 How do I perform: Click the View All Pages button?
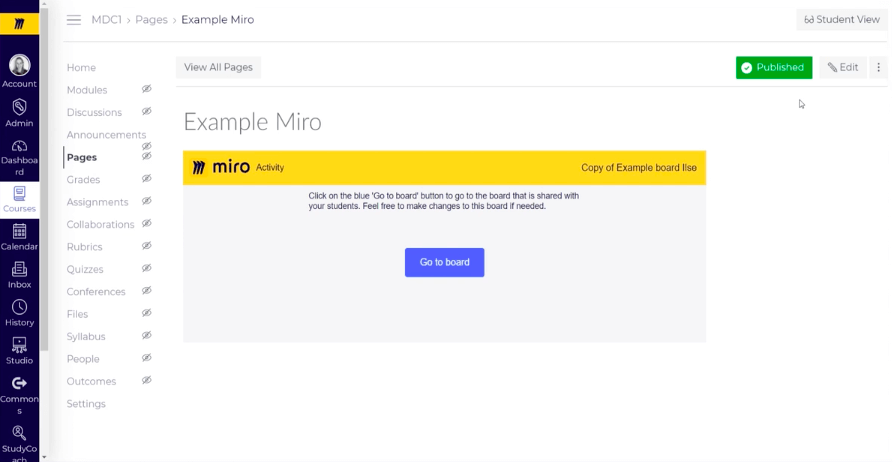click(218, 67)
